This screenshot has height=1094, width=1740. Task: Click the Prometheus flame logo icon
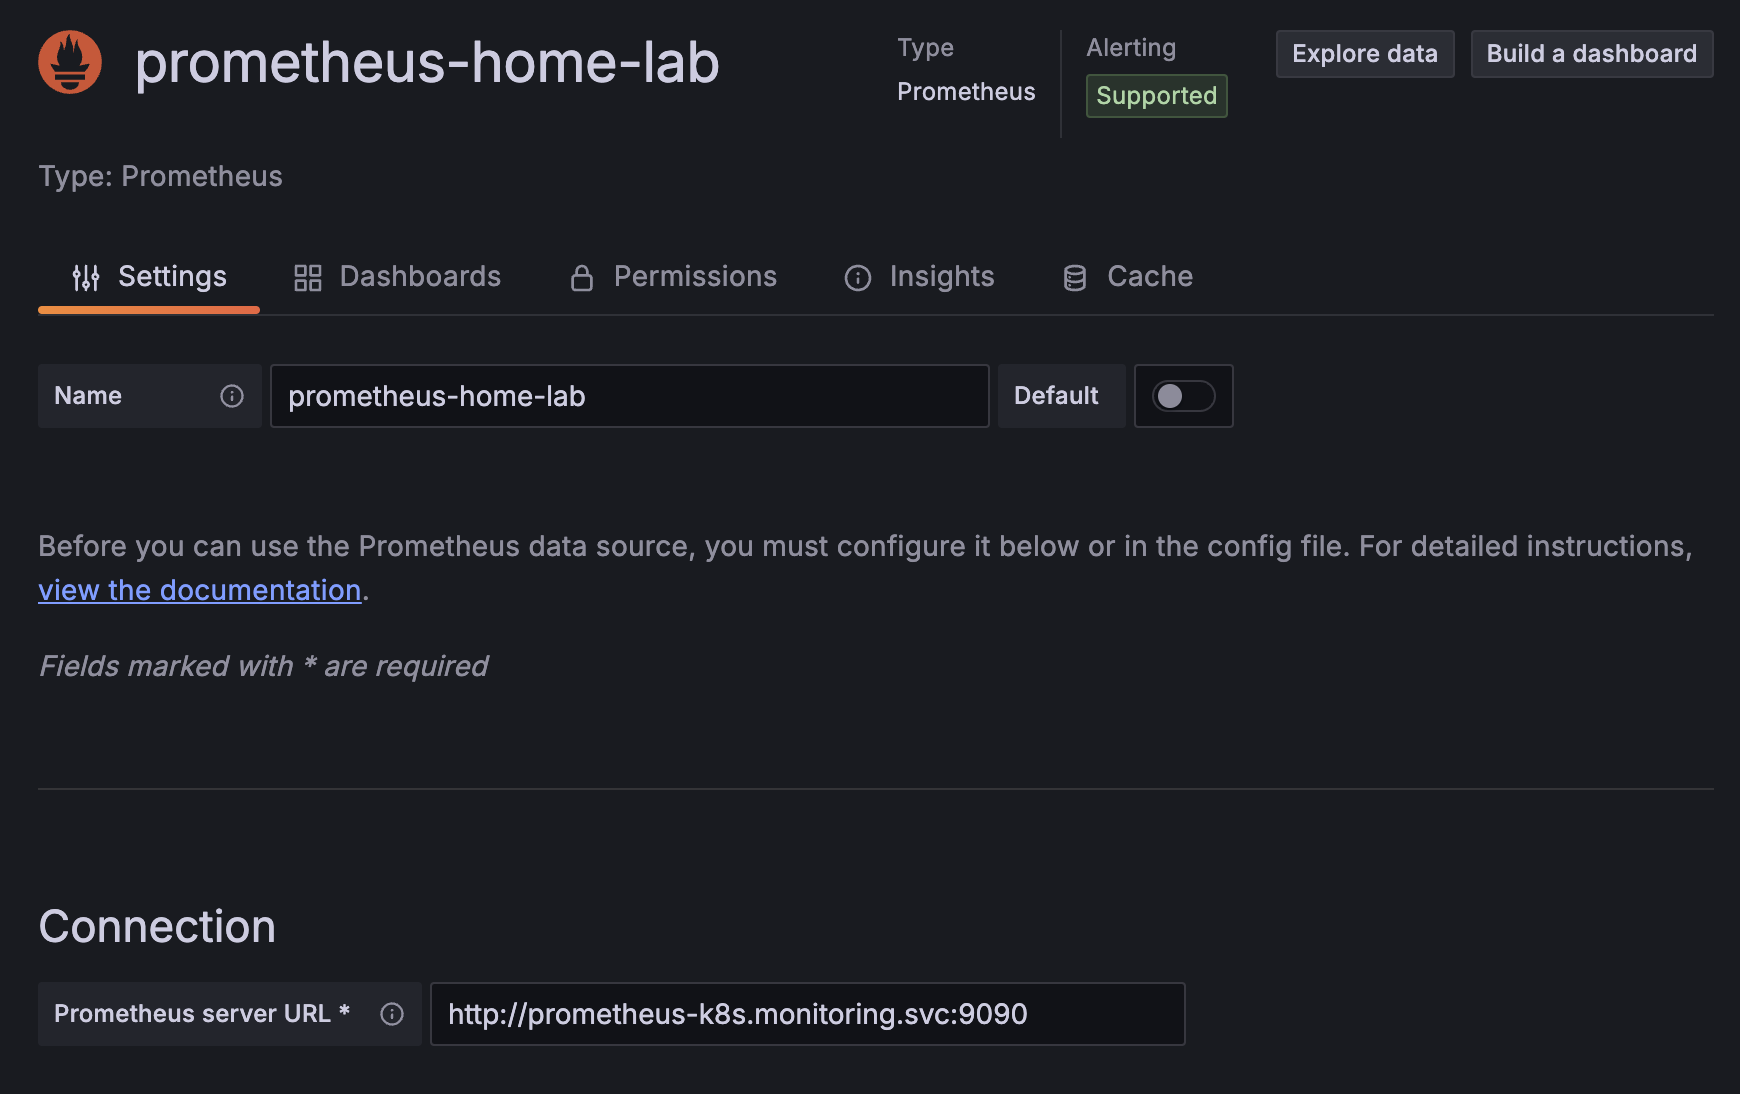click(70, 62)
